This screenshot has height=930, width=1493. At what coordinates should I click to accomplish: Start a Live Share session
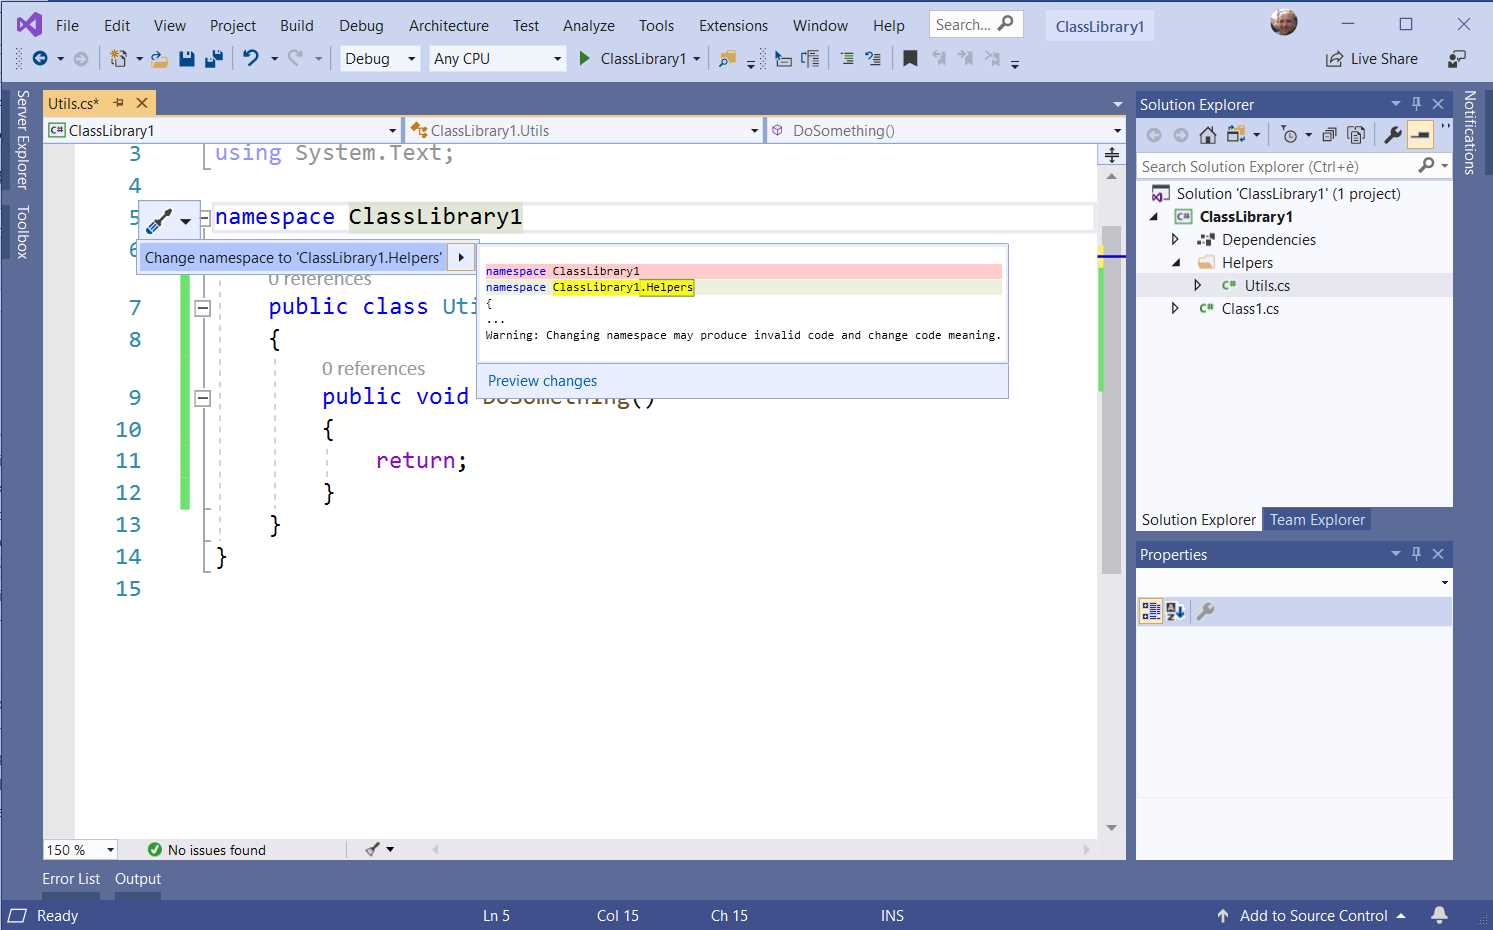tap(1372, 58)
